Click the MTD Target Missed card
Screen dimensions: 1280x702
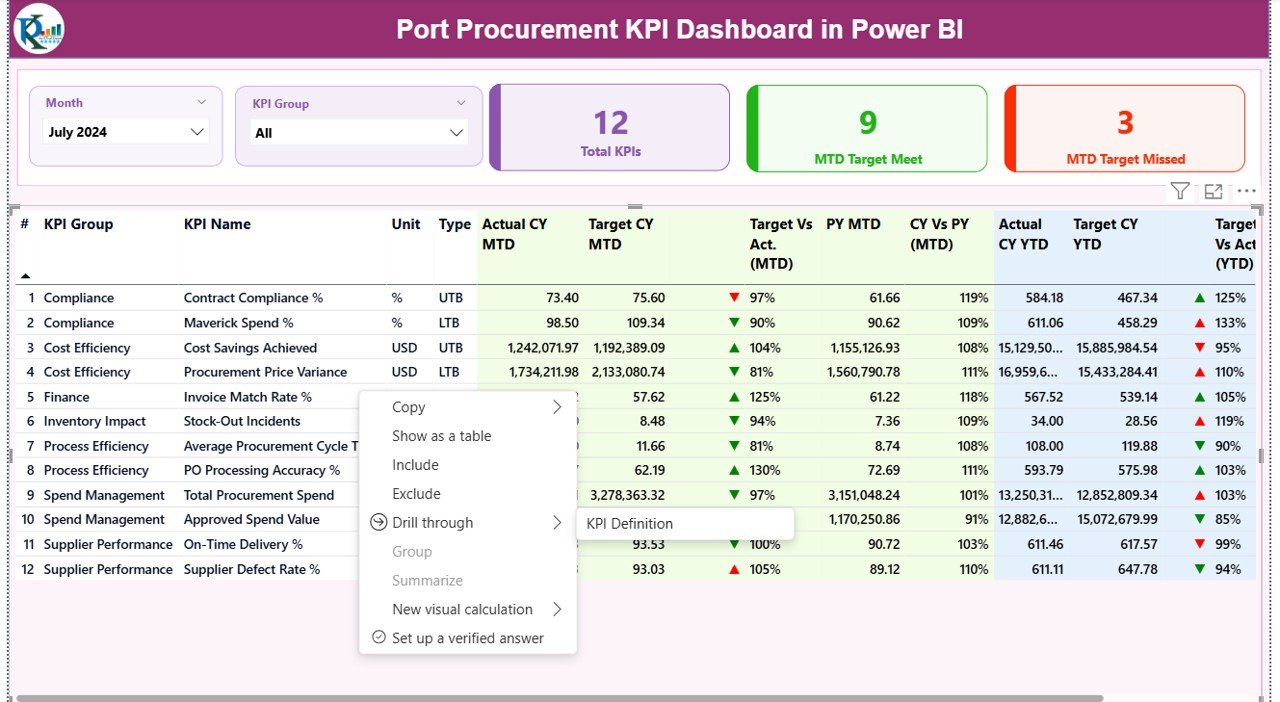click(1125, 128)
